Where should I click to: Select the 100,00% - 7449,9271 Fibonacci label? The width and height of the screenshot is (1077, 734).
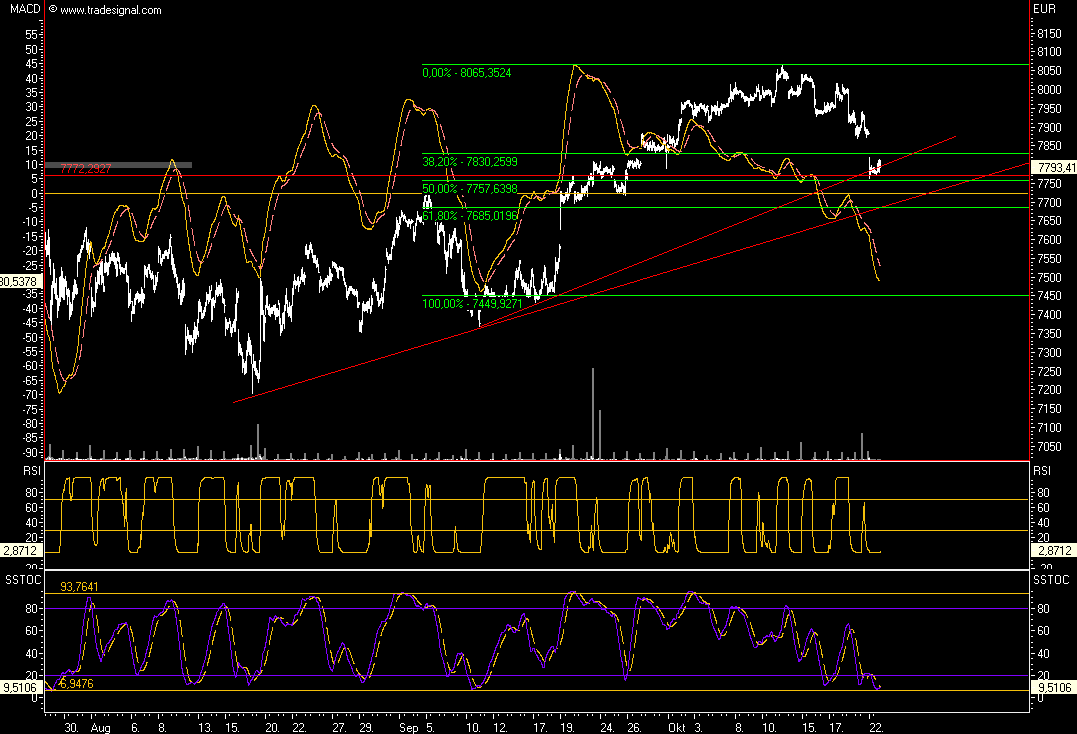[x=475, y=302]
